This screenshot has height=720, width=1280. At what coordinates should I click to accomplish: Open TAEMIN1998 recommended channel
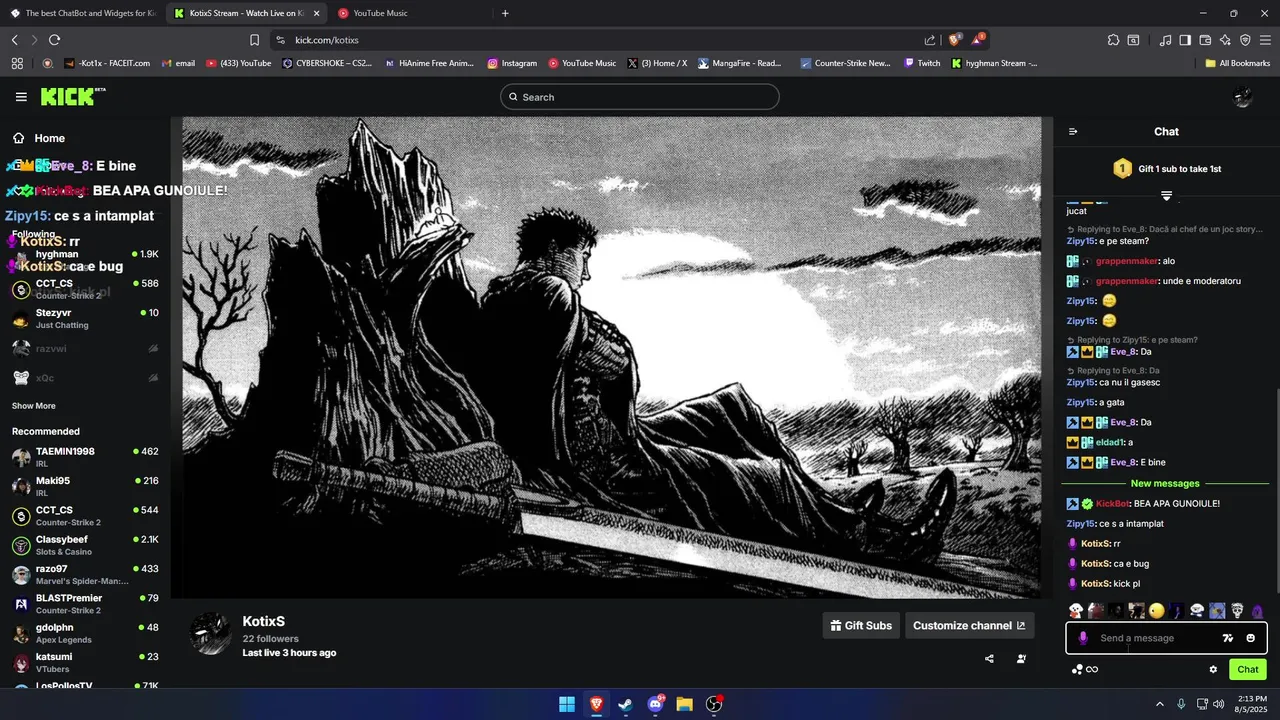85,457
